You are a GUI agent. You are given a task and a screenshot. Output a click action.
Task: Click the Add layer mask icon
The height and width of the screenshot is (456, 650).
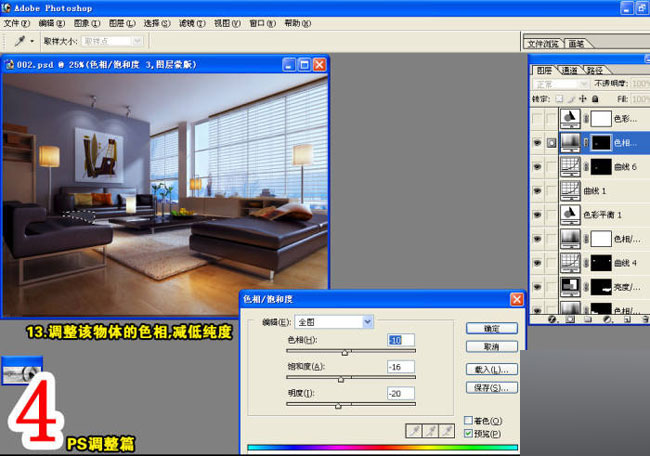pyautogui.click(x=570, y=319)
